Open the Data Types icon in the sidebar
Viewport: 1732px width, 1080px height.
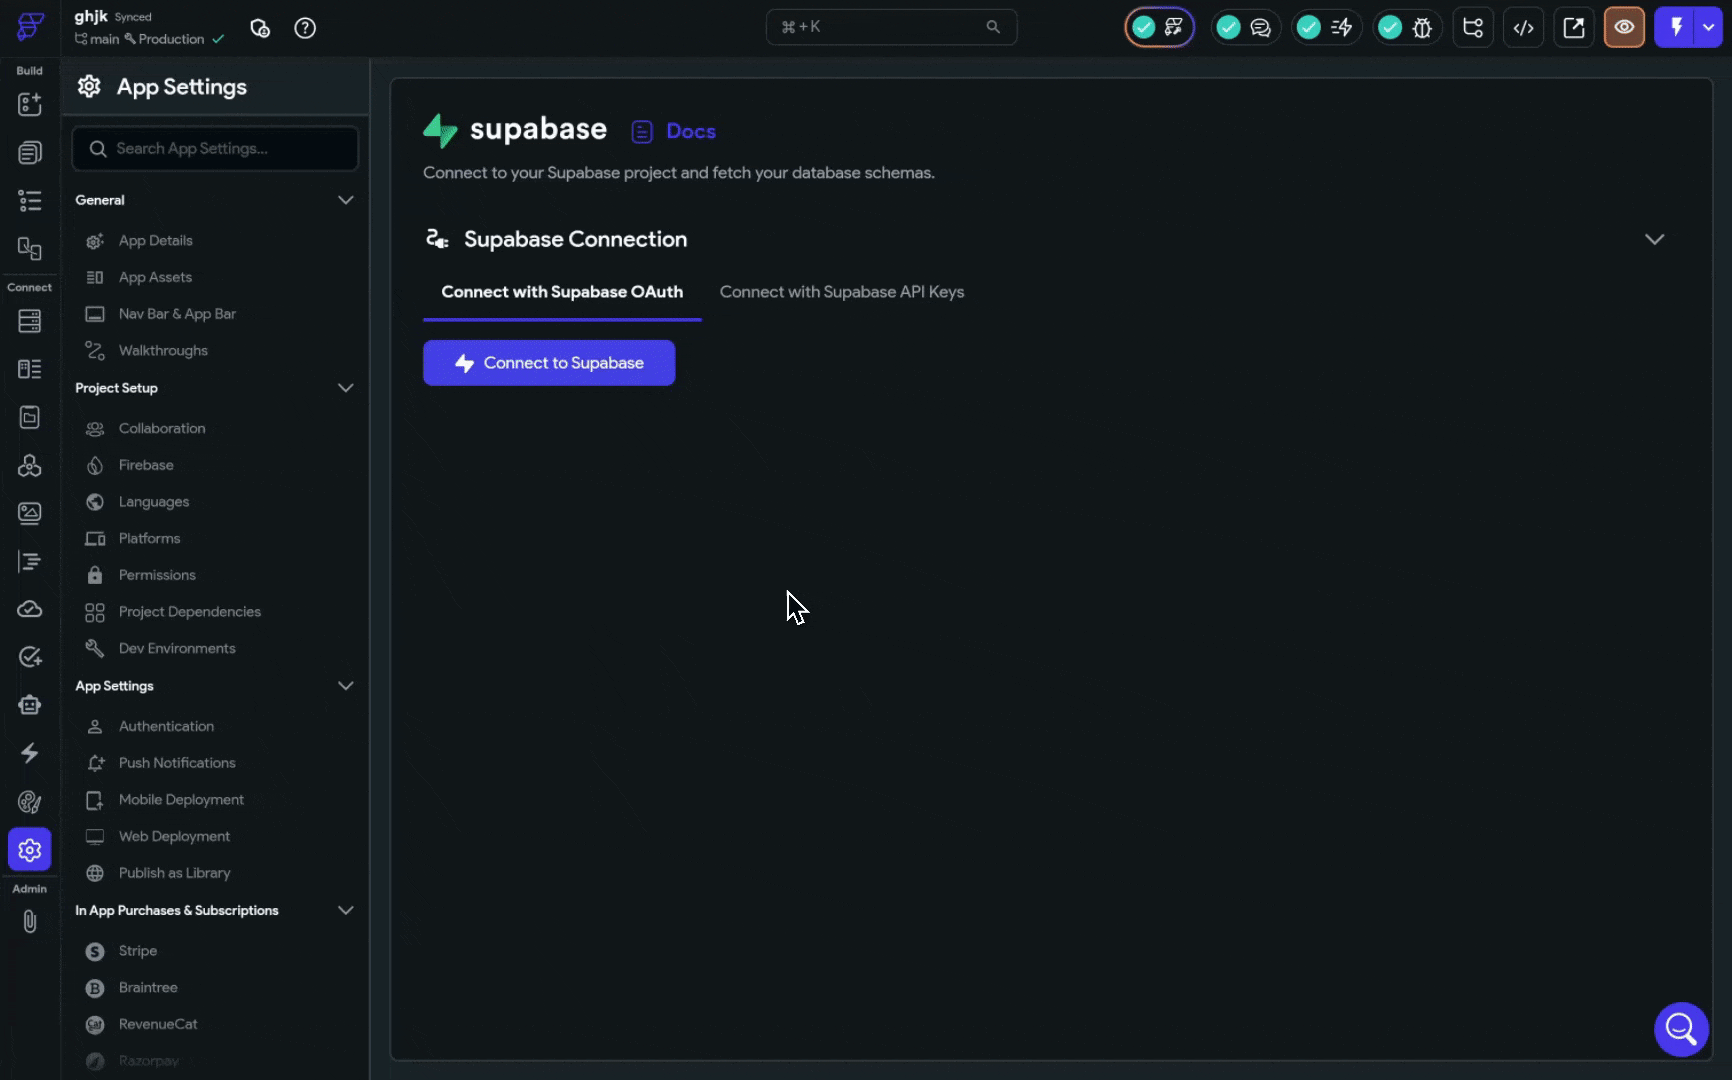pyautogui.click(x=30, y=369)
